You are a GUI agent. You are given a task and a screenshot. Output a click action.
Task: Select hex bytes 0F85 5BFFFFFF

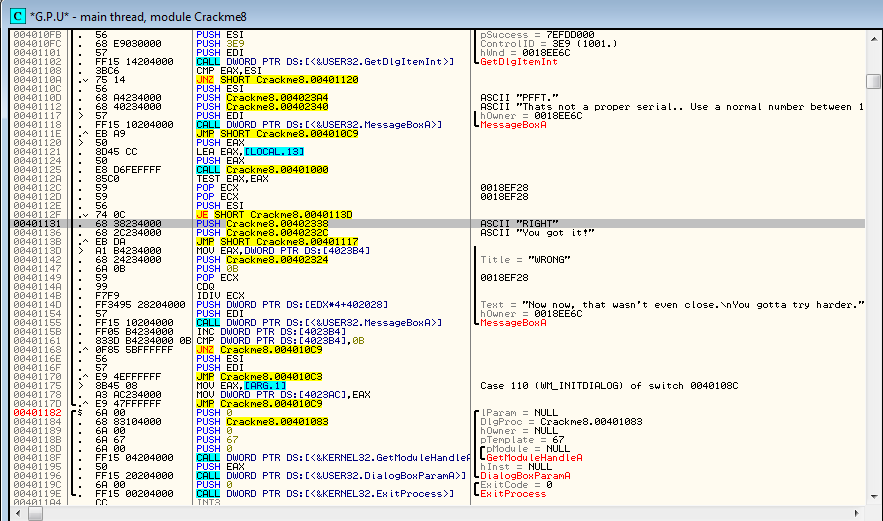(x=134, y=350)
